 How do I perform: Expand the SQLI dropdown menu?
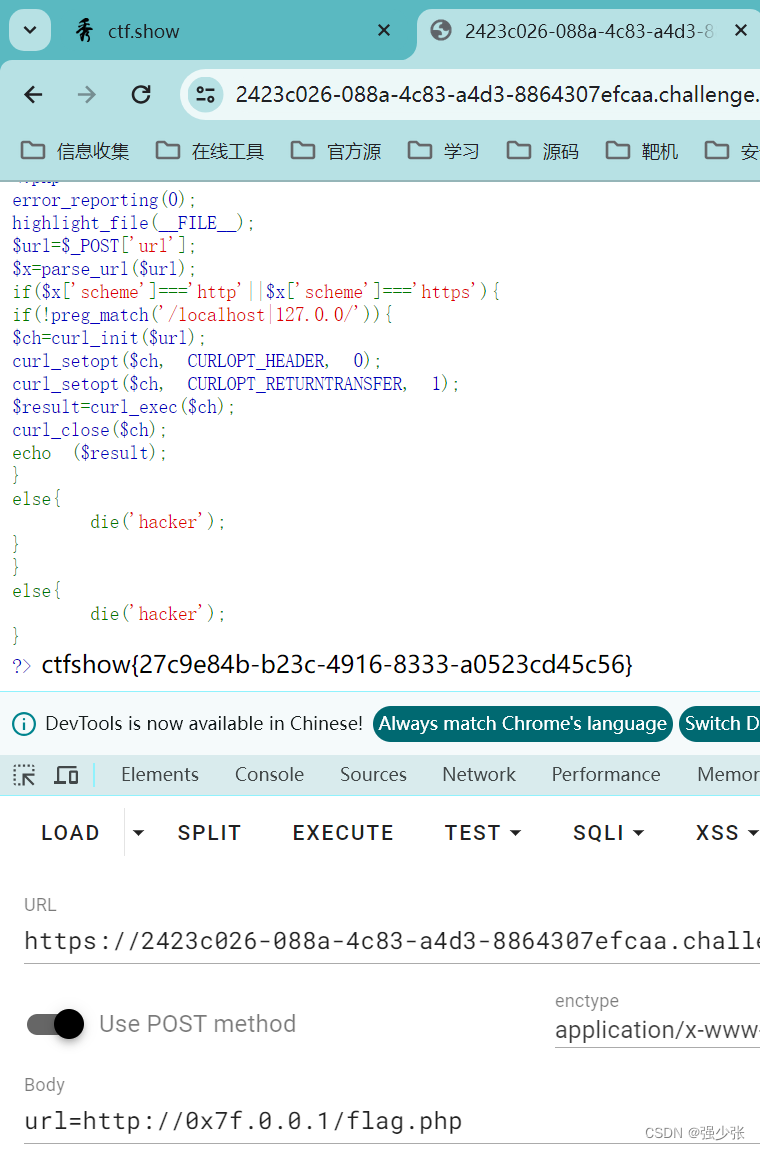(608, 832)
